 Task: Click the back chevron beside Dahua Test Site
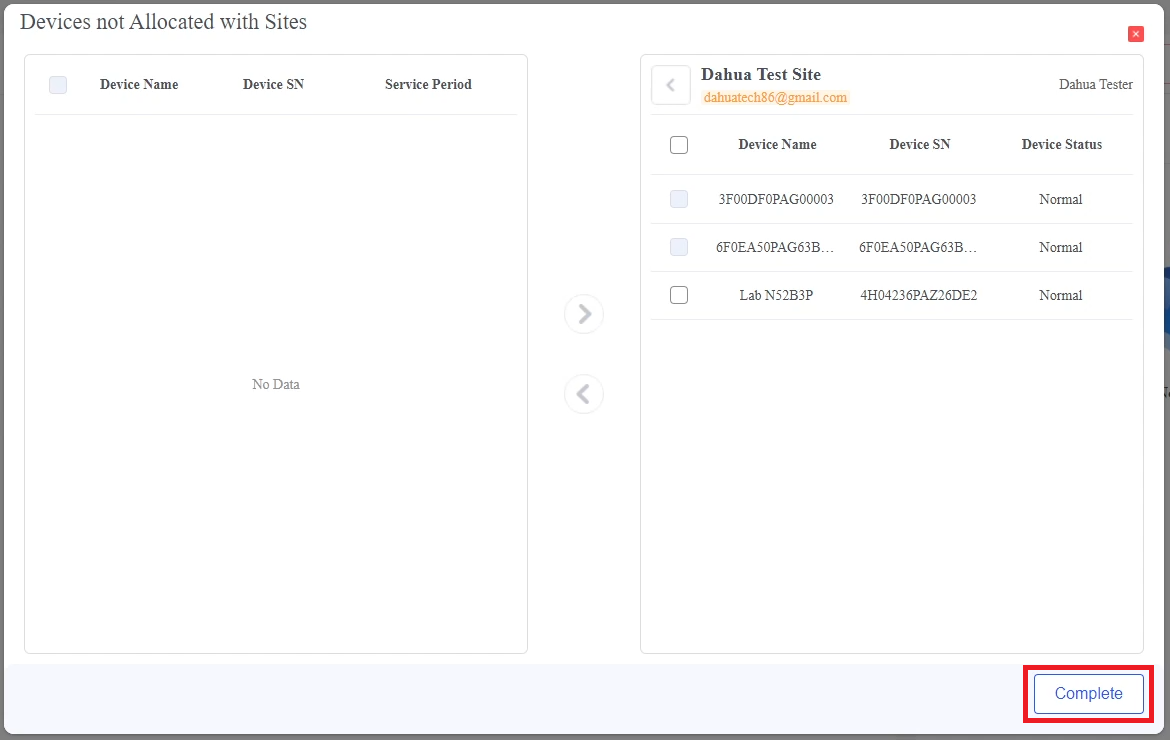(x=671, y=85)
